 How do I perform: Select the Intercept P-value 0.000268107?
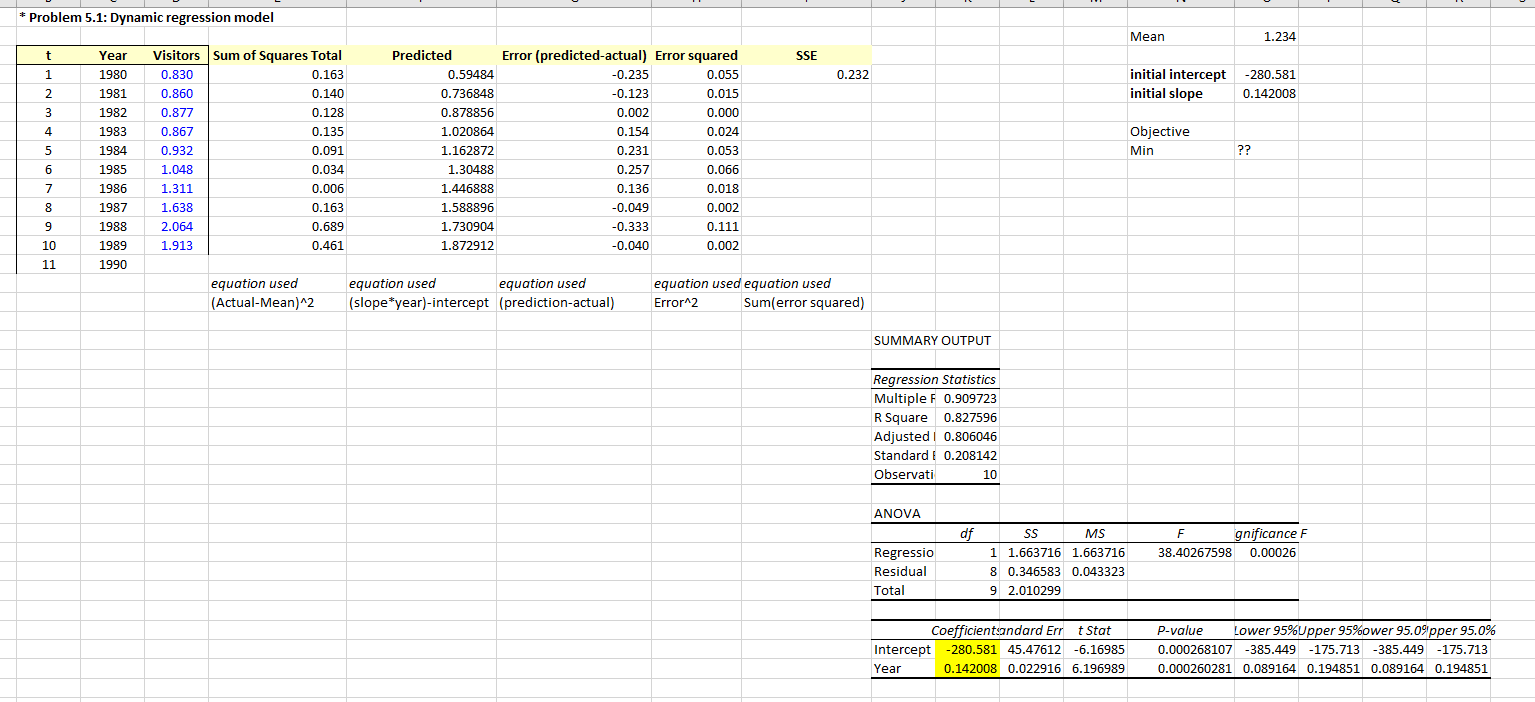[x=1196, y=650]
